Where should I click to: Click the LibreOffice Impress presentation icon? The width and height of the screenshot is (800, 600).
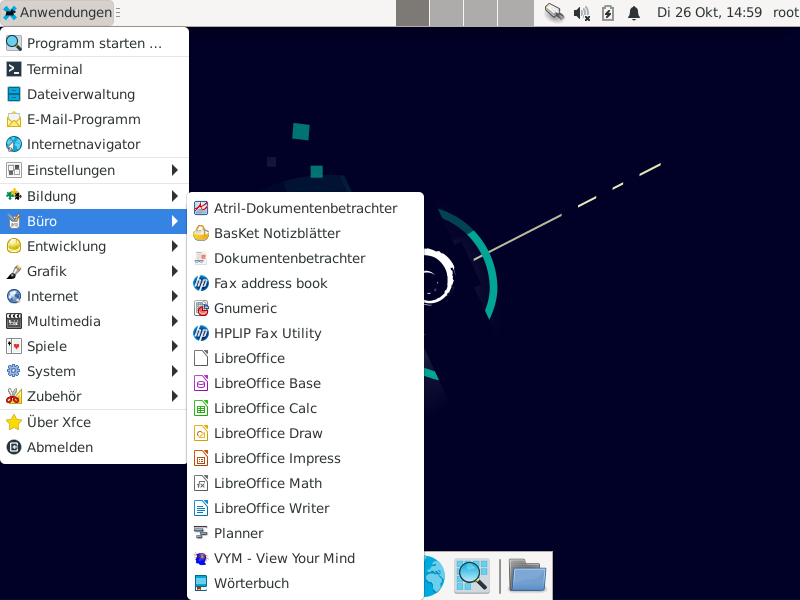click(x=201, y=458)
